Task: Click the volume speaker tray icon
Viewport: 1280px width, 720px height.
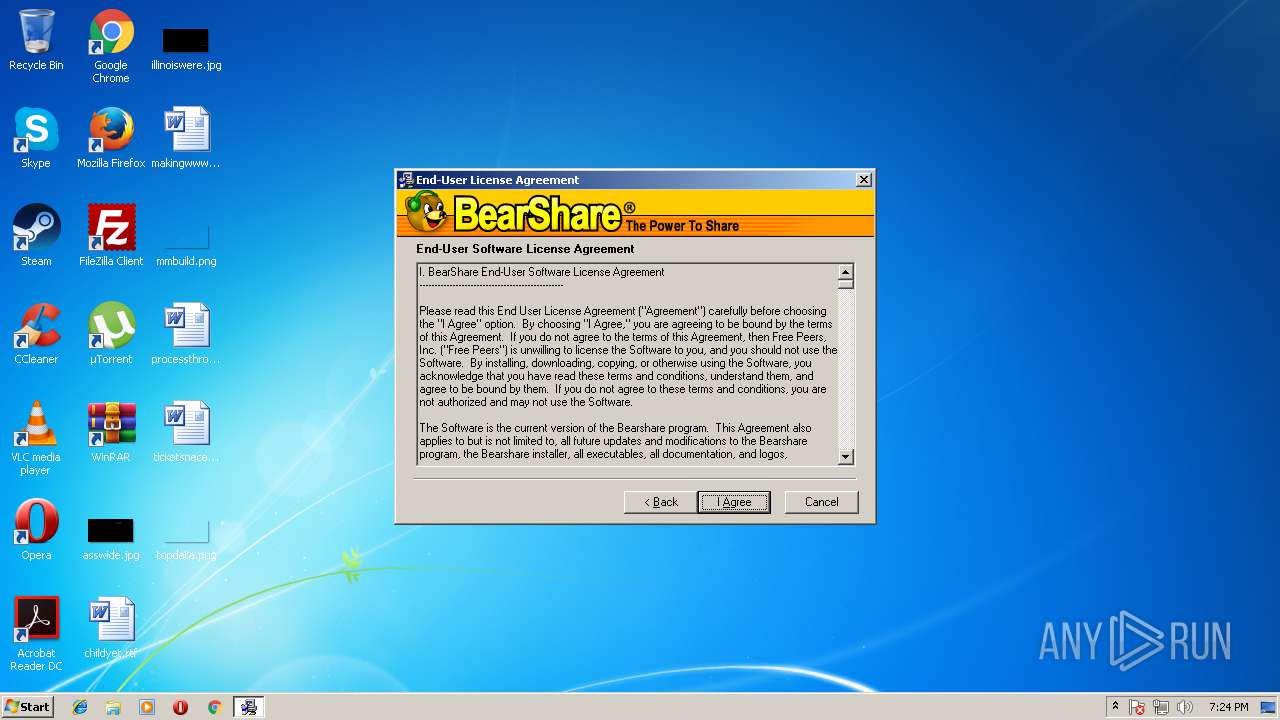Action: pos(1184,707)
